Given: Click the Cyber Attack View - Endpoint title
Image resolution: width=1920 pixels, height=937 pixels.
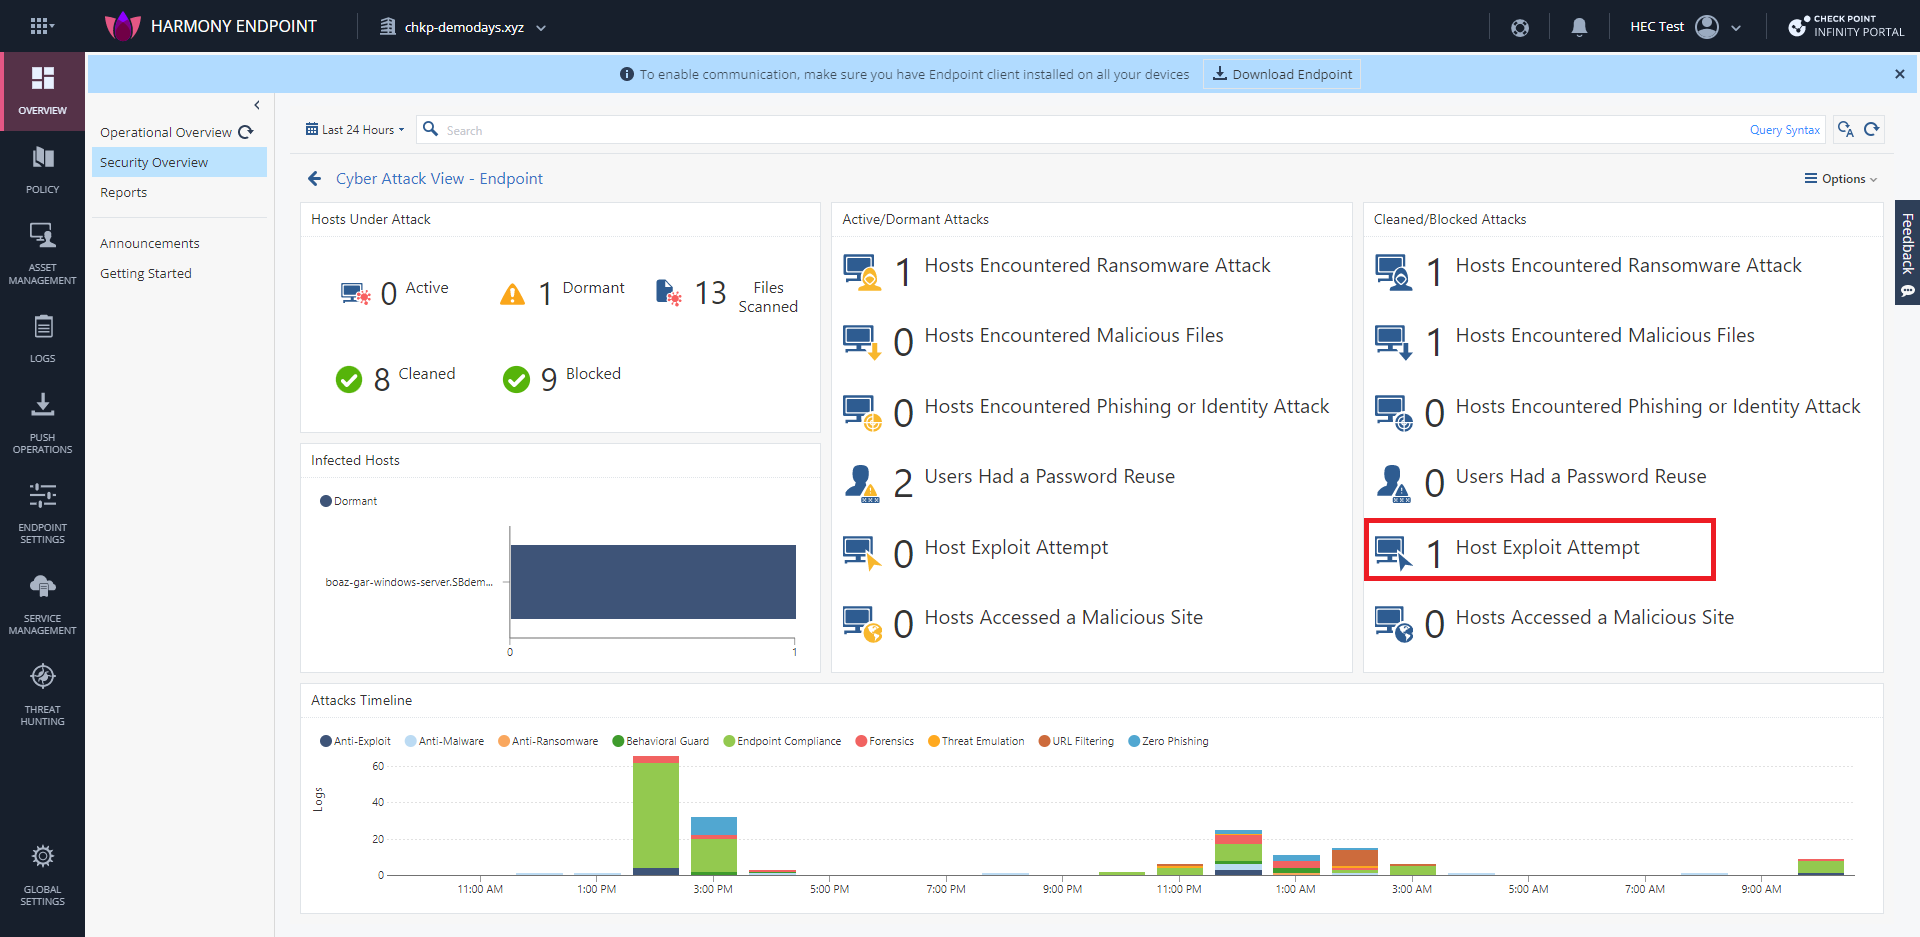Looking at the screenshot, I should tap(439, 178).
